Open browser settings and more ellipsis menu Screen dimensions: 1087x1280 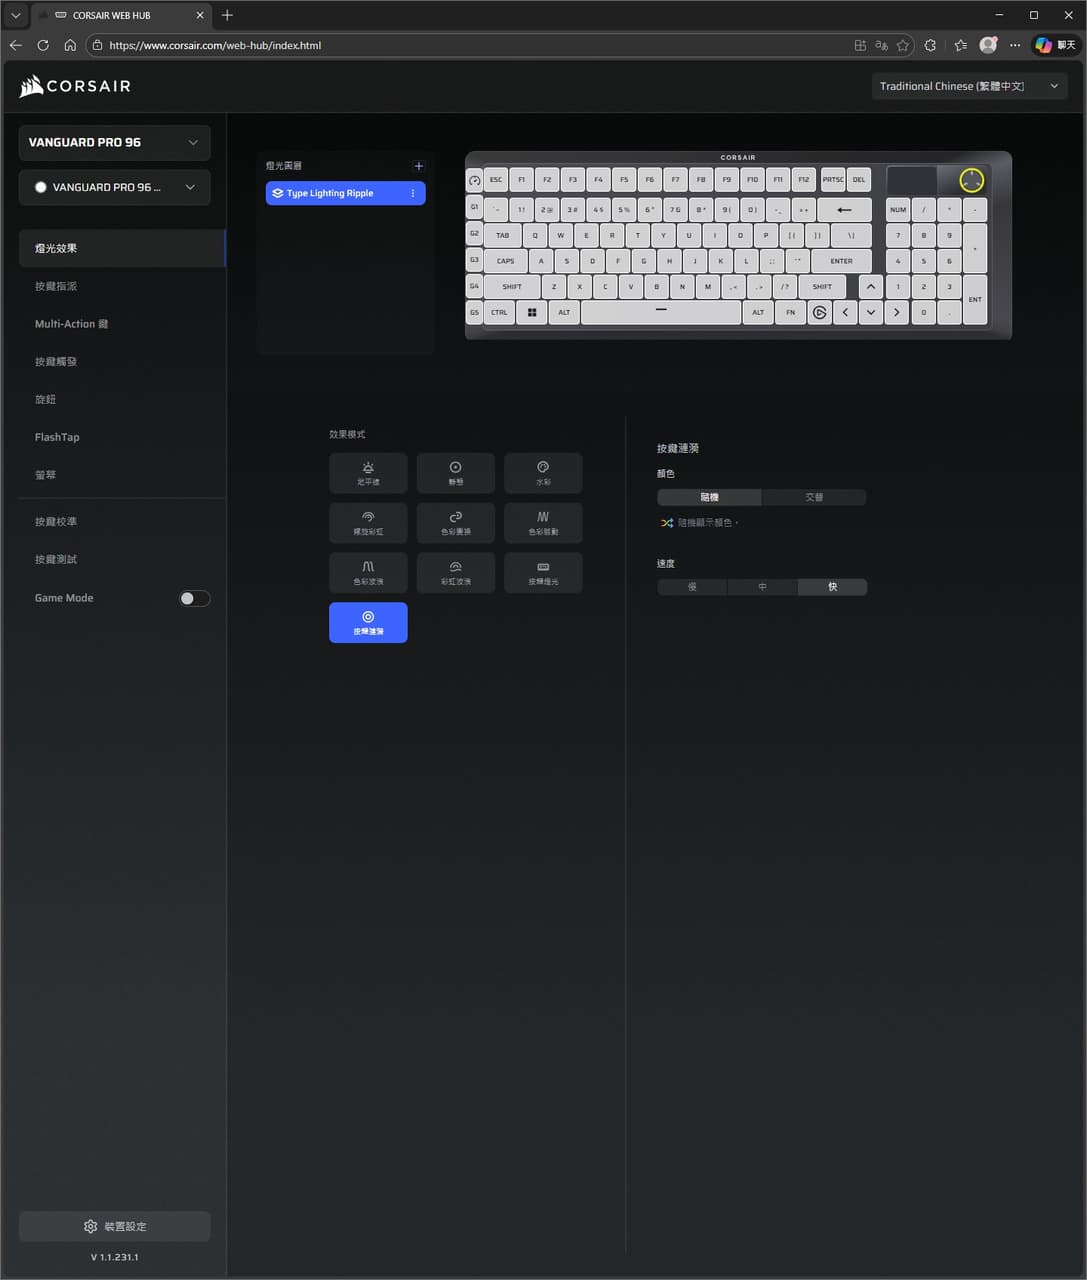pyautogui.click(x=1015, y=45)
